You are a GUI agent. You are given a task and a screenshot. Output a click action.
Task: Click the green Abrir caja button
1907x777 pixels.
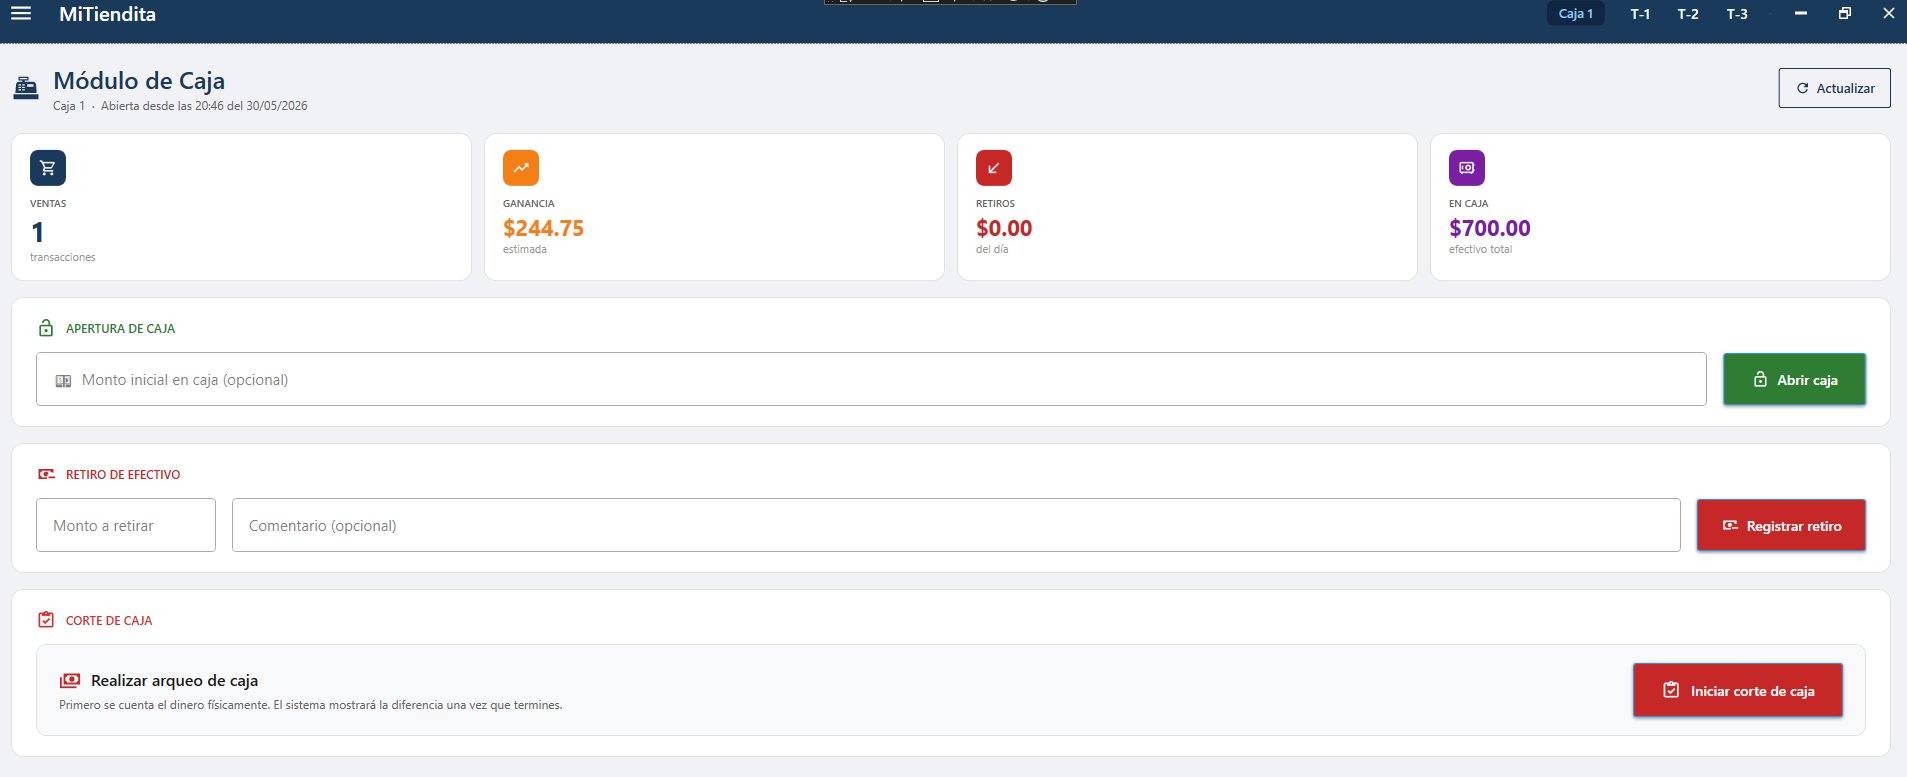(1794, 380)
